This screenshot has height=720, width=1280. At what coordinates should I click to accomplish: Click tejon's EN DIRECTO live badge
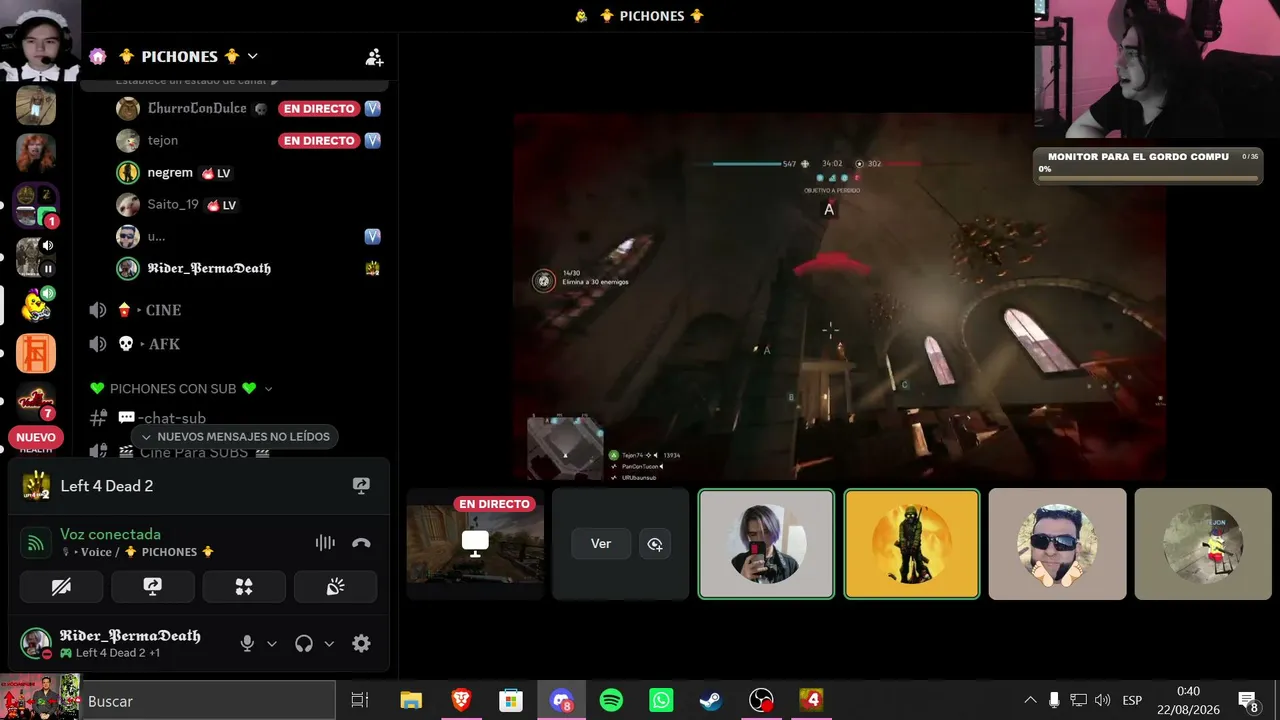319,141
